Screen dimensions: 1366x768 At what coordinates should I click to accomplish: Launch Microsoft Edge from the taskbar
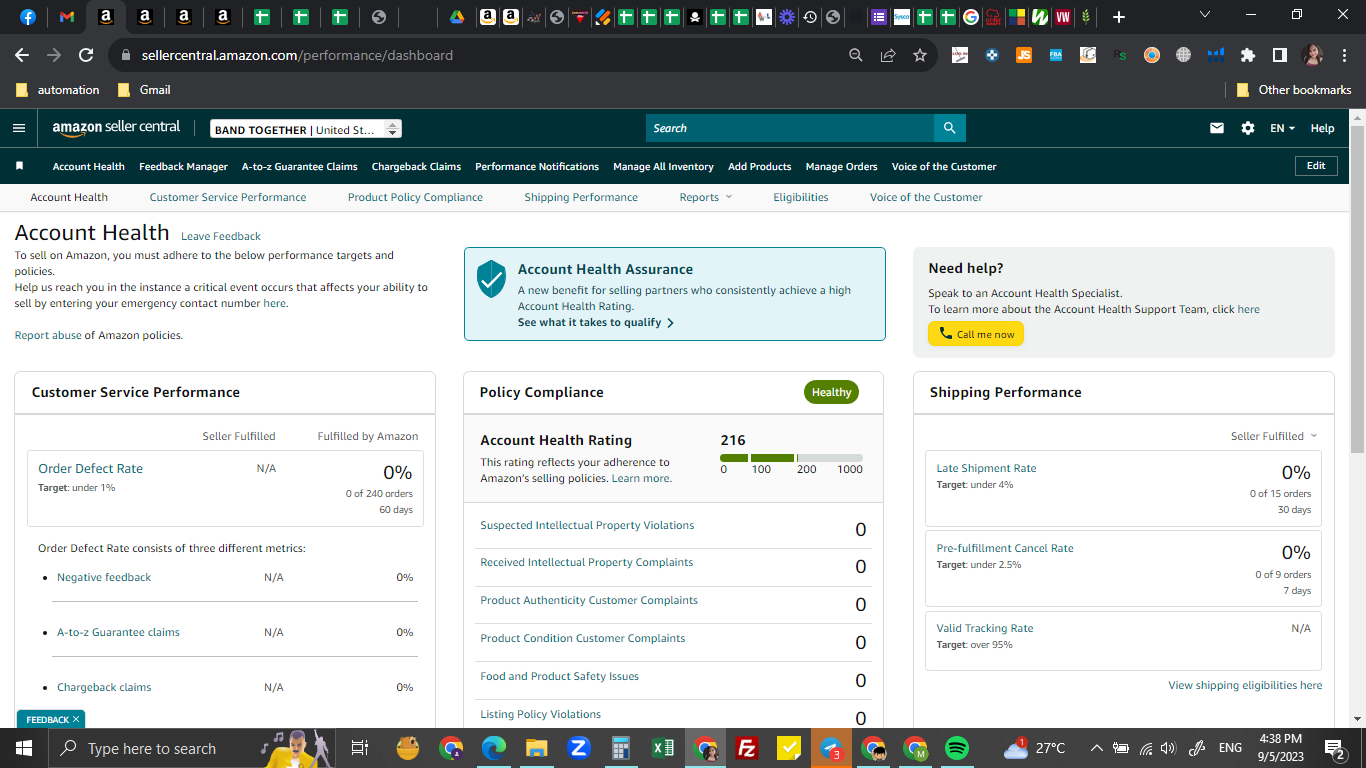coord(493,748)
